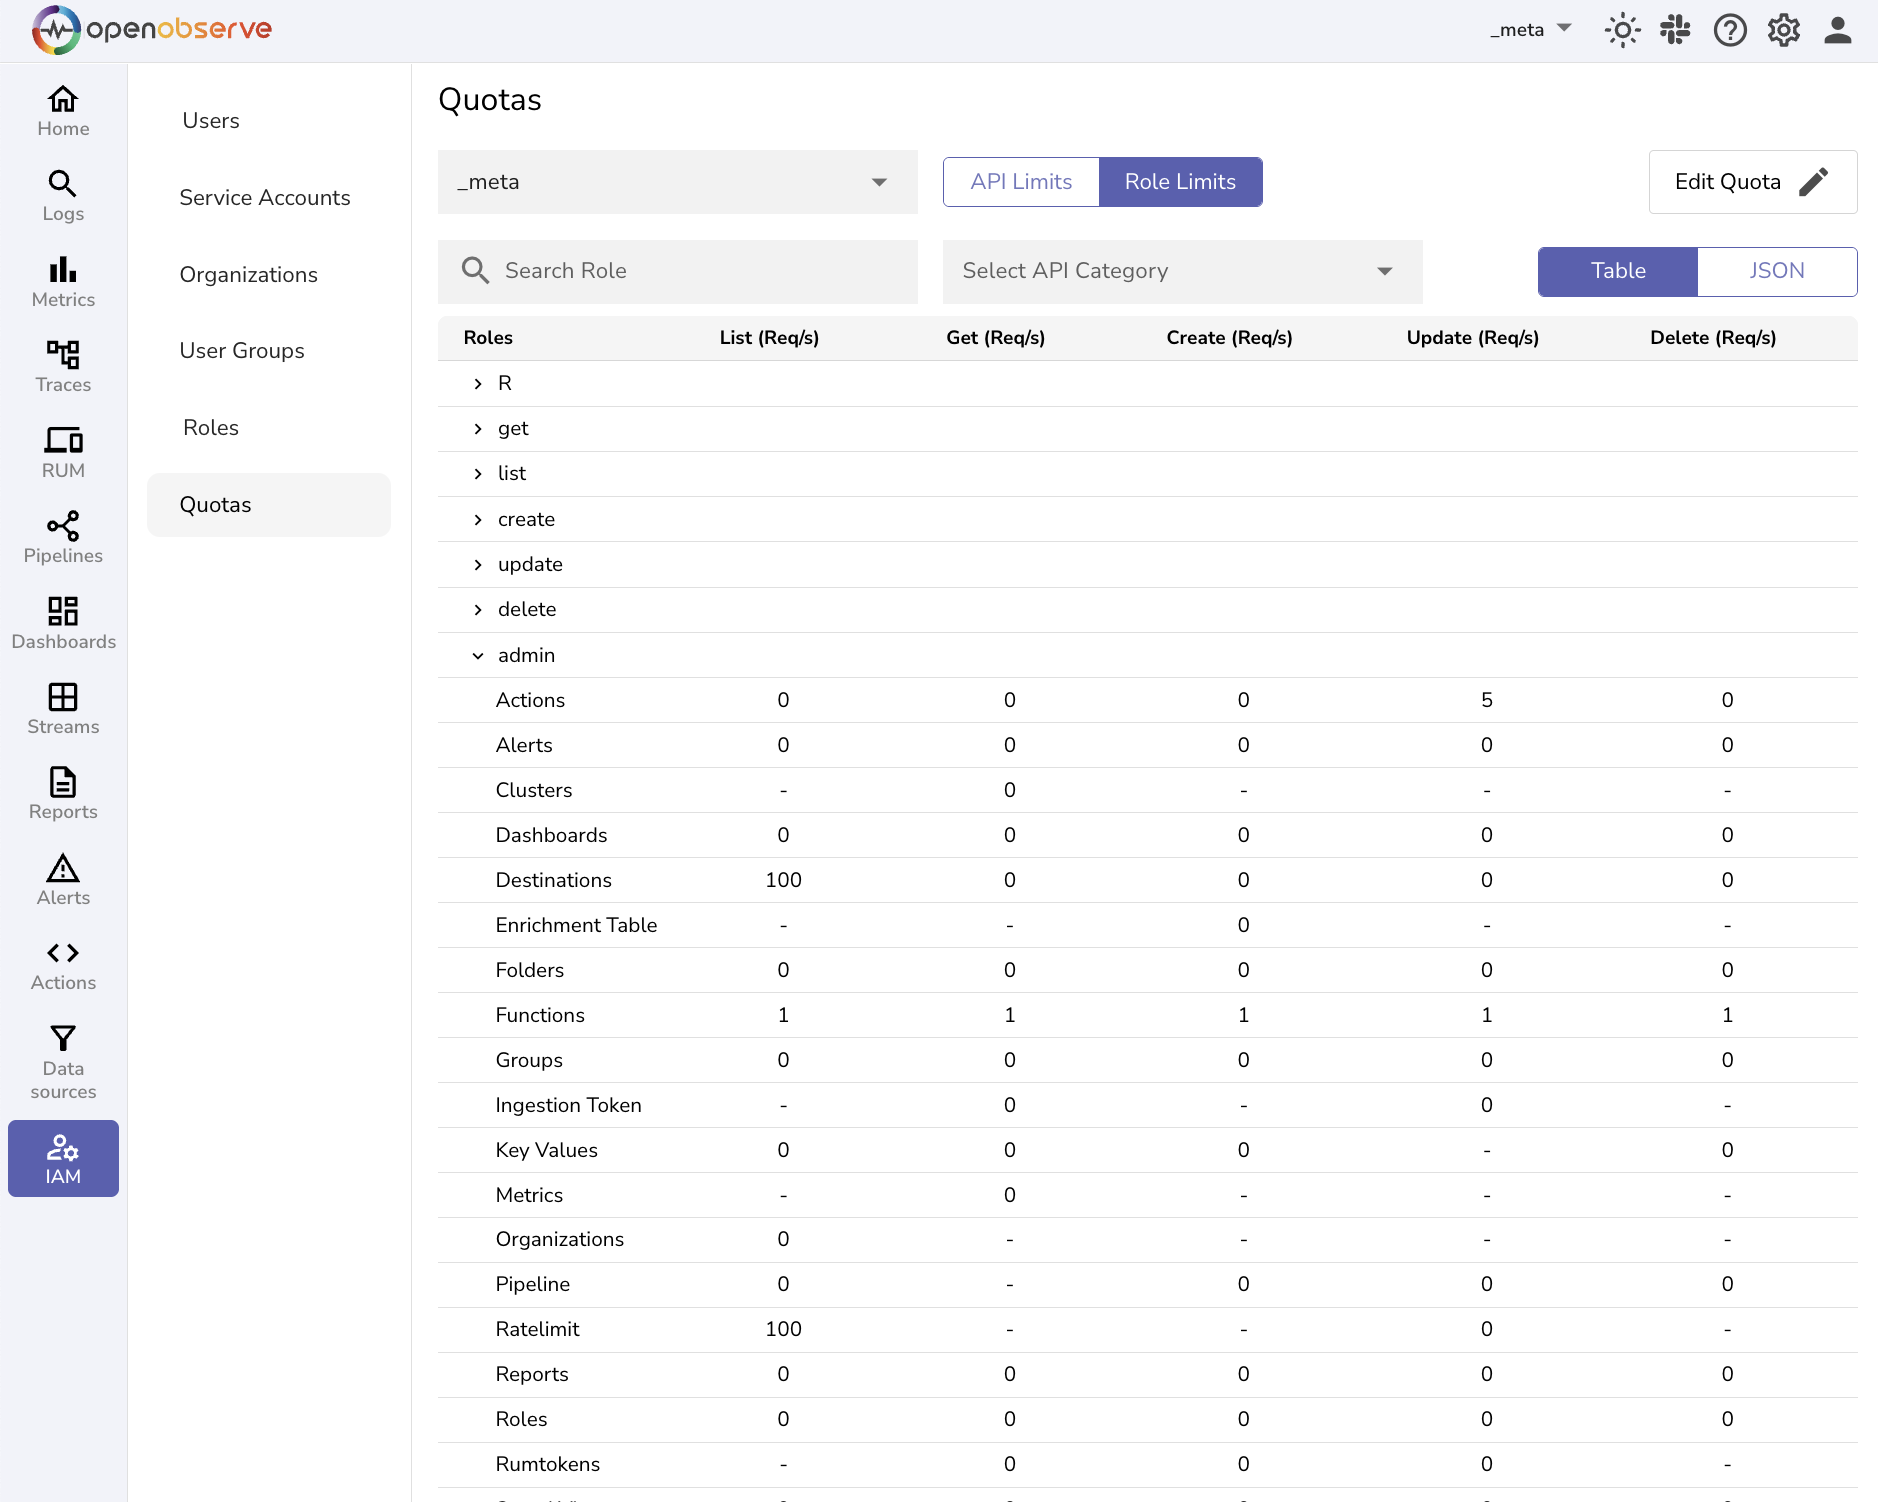The width and height of the screenshot is (1878, 1502).
Task: Click the Create (Req/s) column header
Action: pyautogui.click(x=1229, y=338)
